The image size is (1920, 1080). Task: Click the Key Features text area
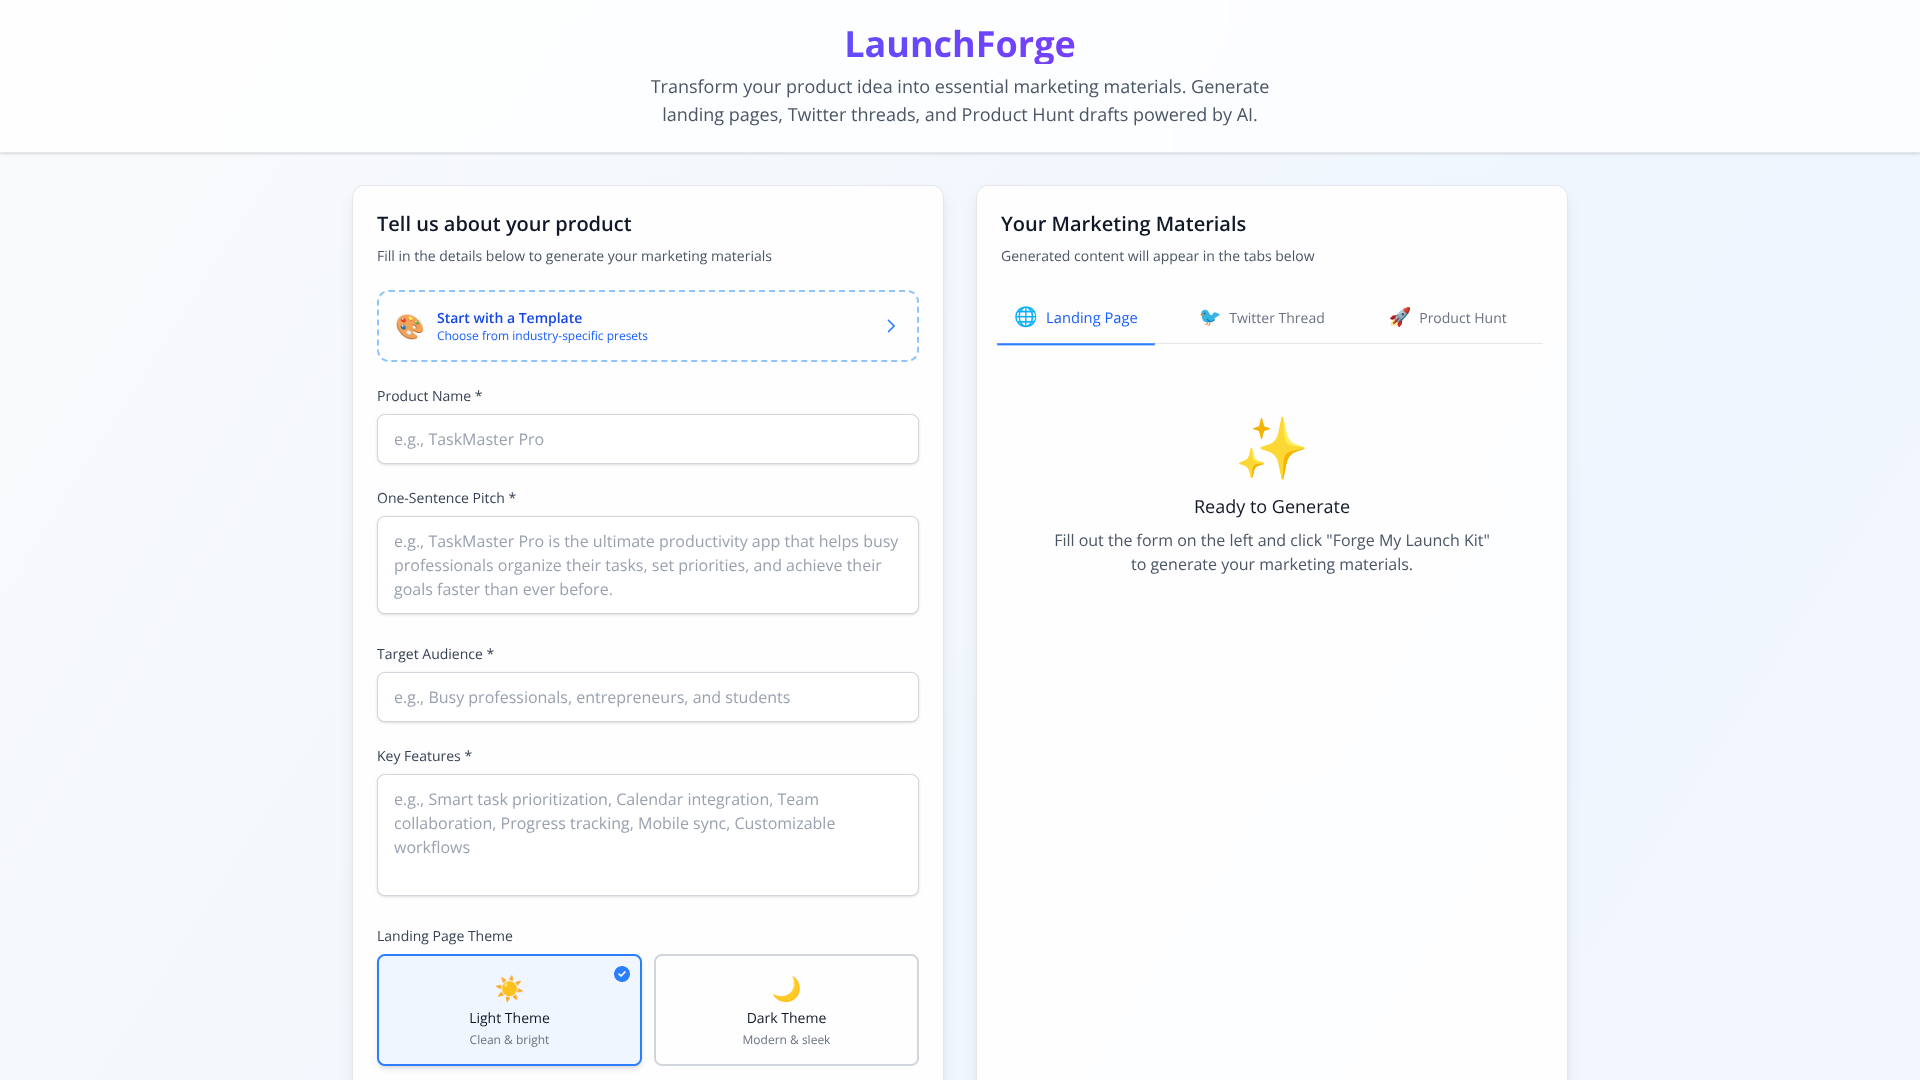(x=647, y=834)
